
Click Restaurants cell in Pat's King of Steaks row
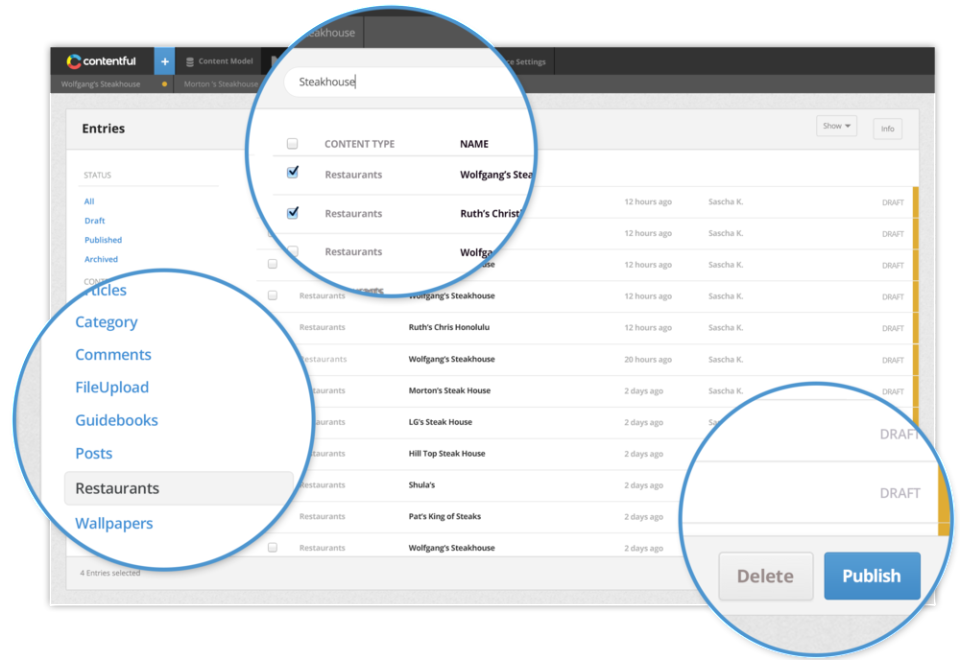(x=322, y=516)
